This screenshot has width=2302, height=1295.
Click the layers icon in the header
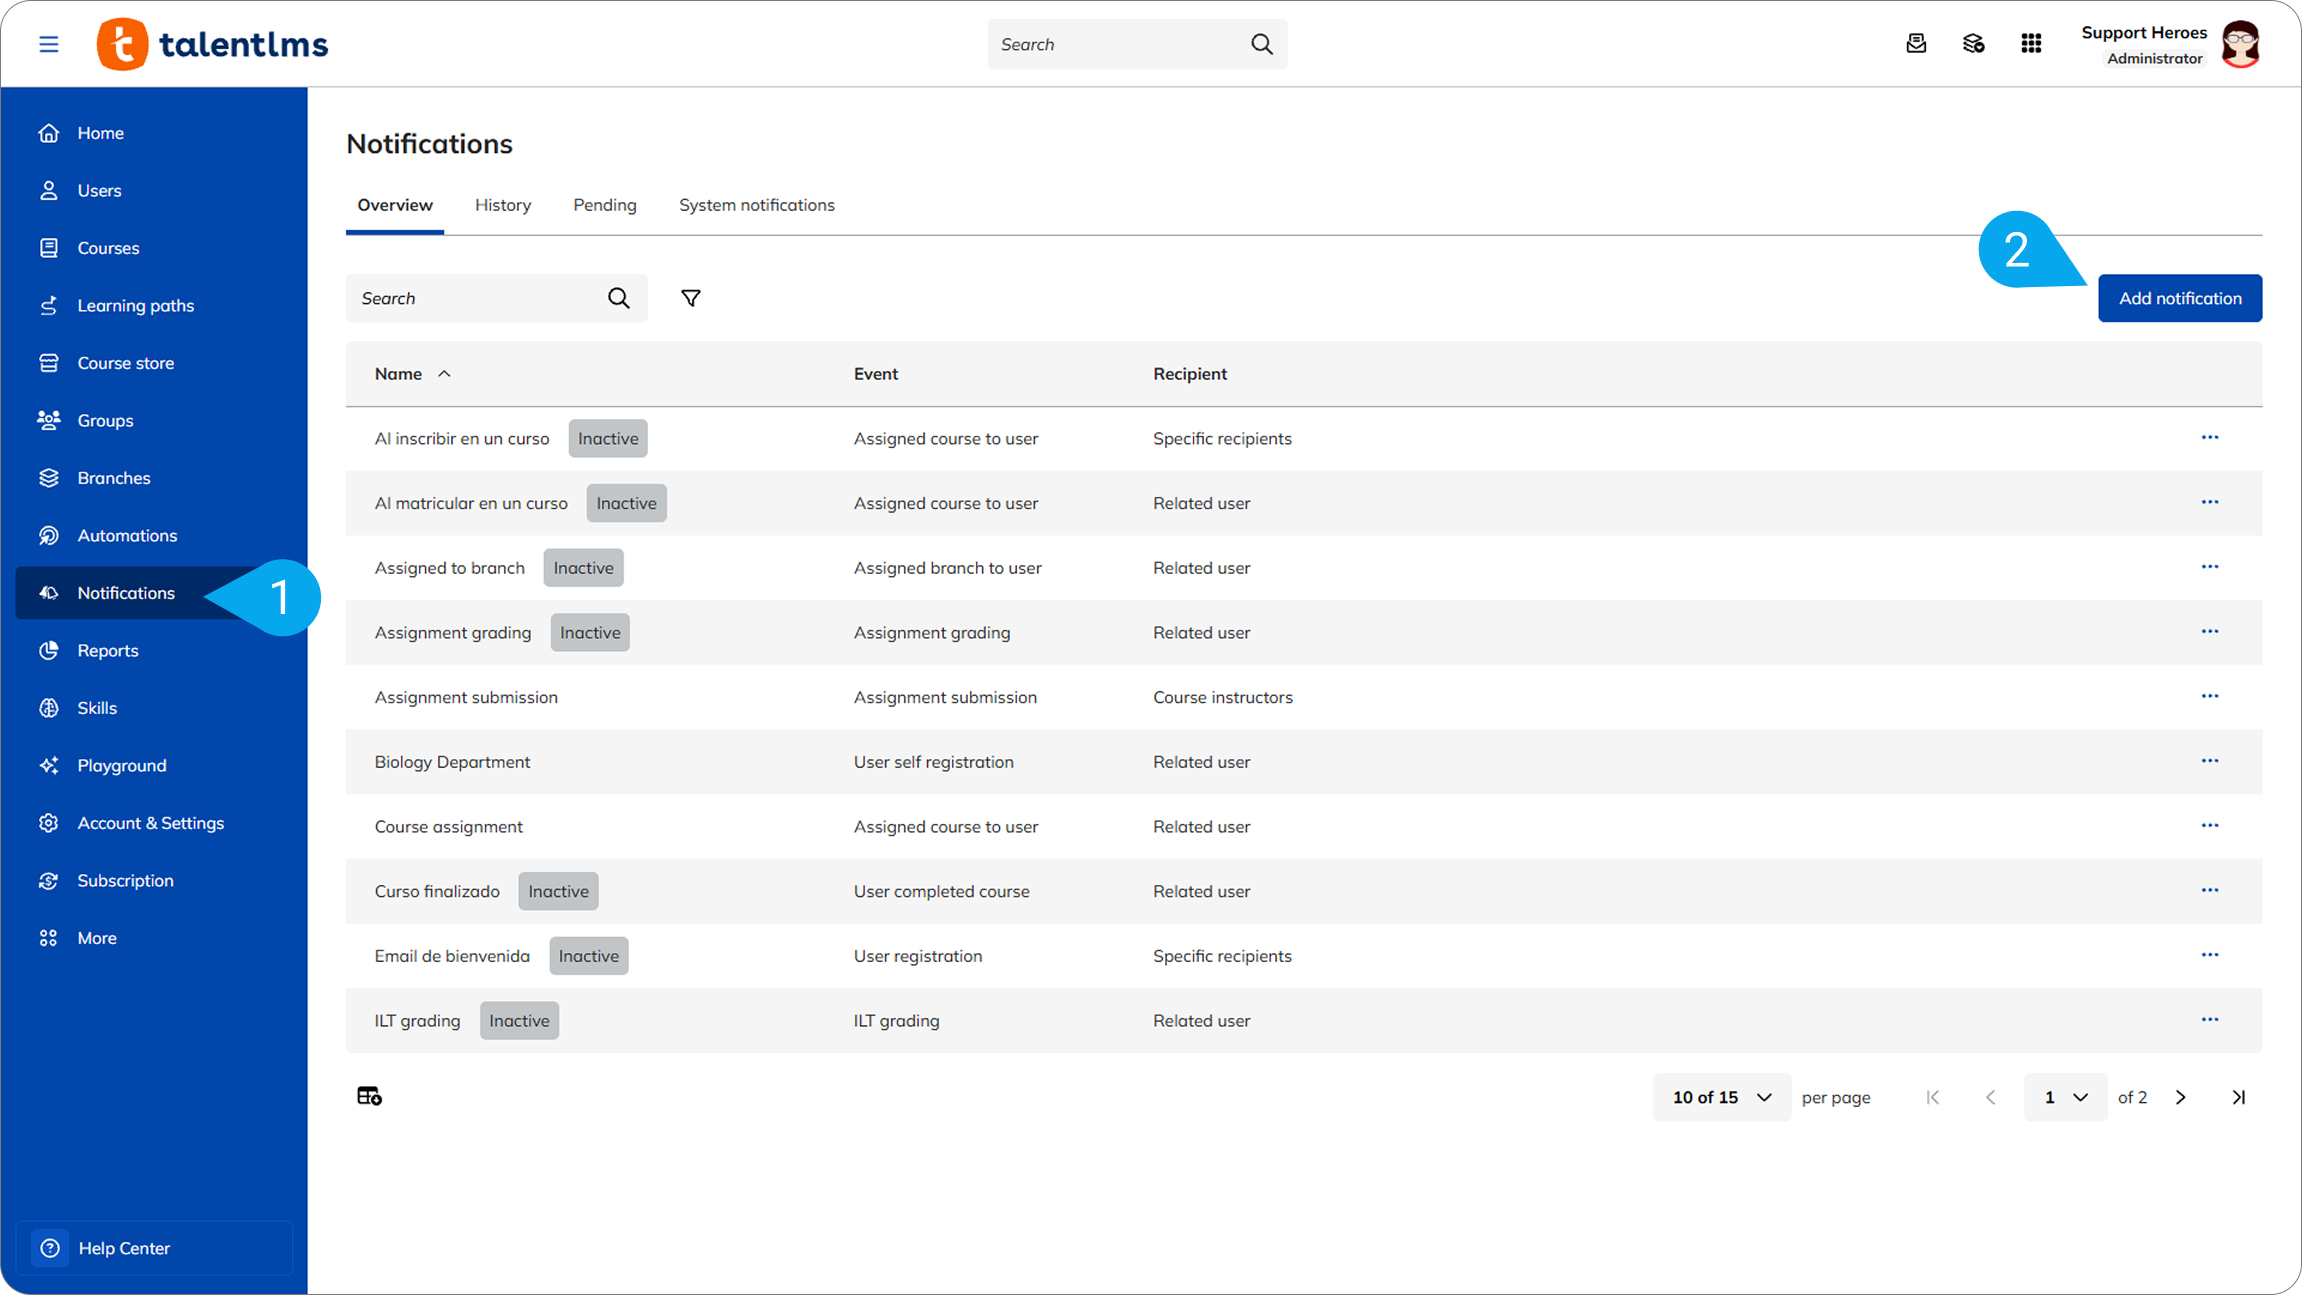pyautogui.click(x=1973, y=44)
